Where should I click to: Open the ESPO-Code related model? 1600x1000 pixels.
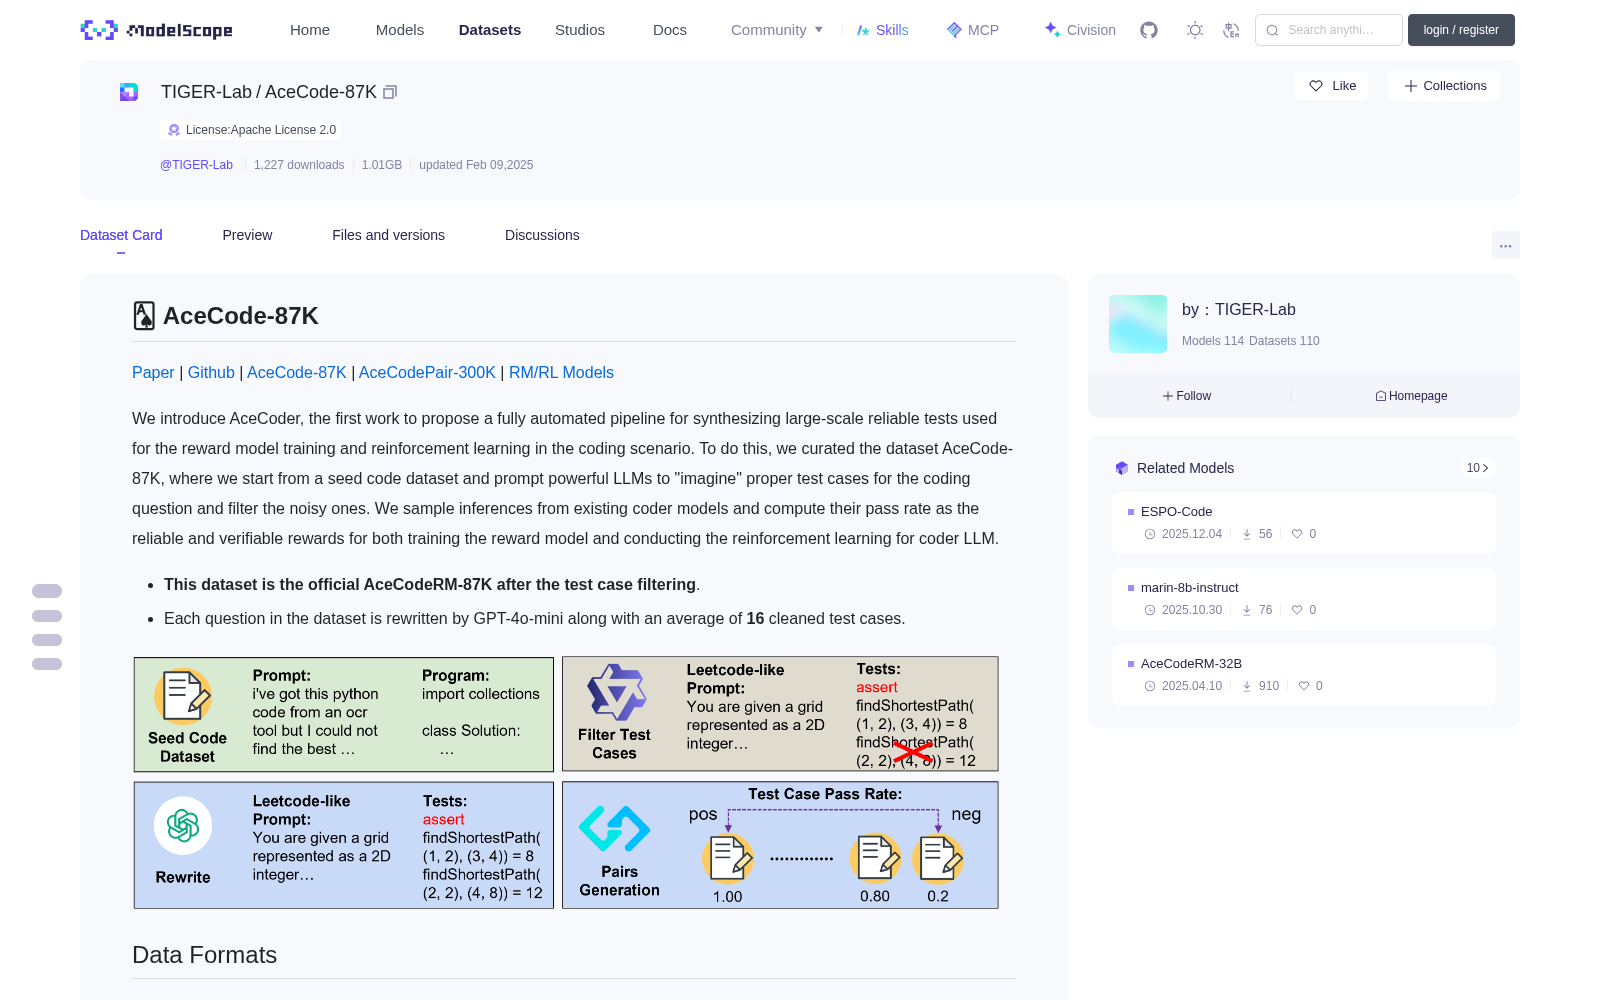click(x=1304, y=523)
